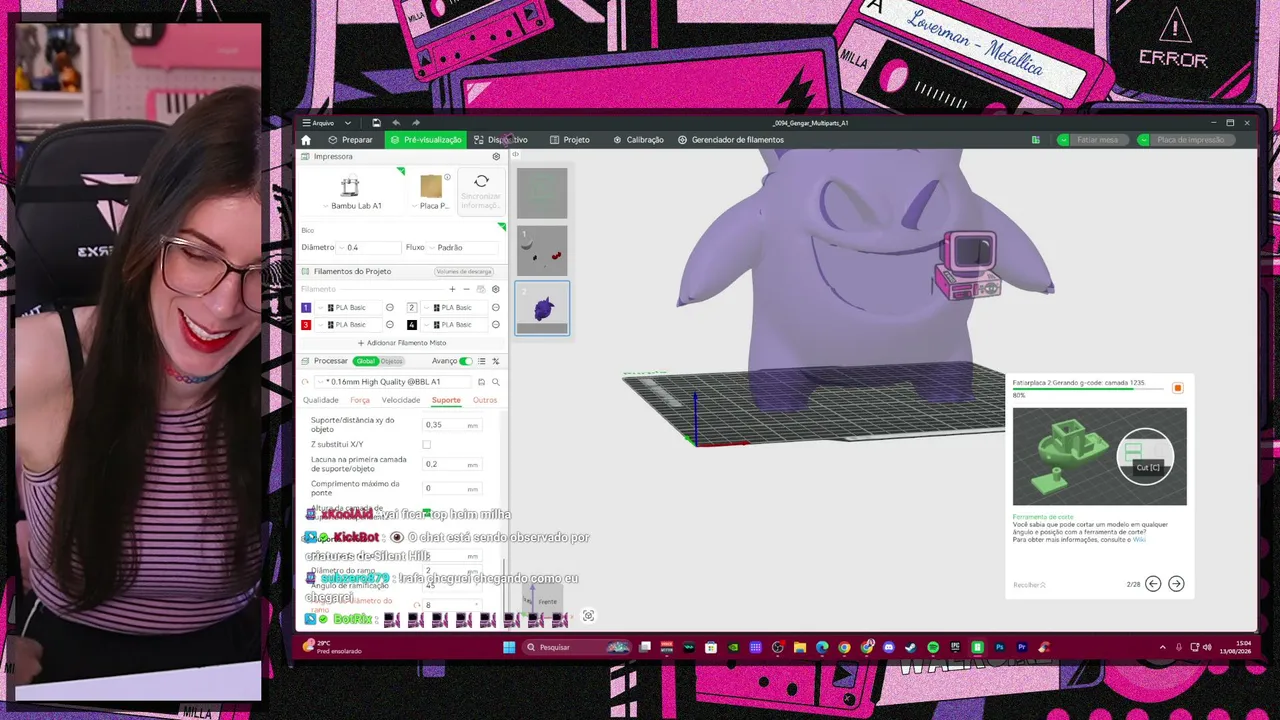Open the Wiki link in the tip

[x=1139, y=540]
